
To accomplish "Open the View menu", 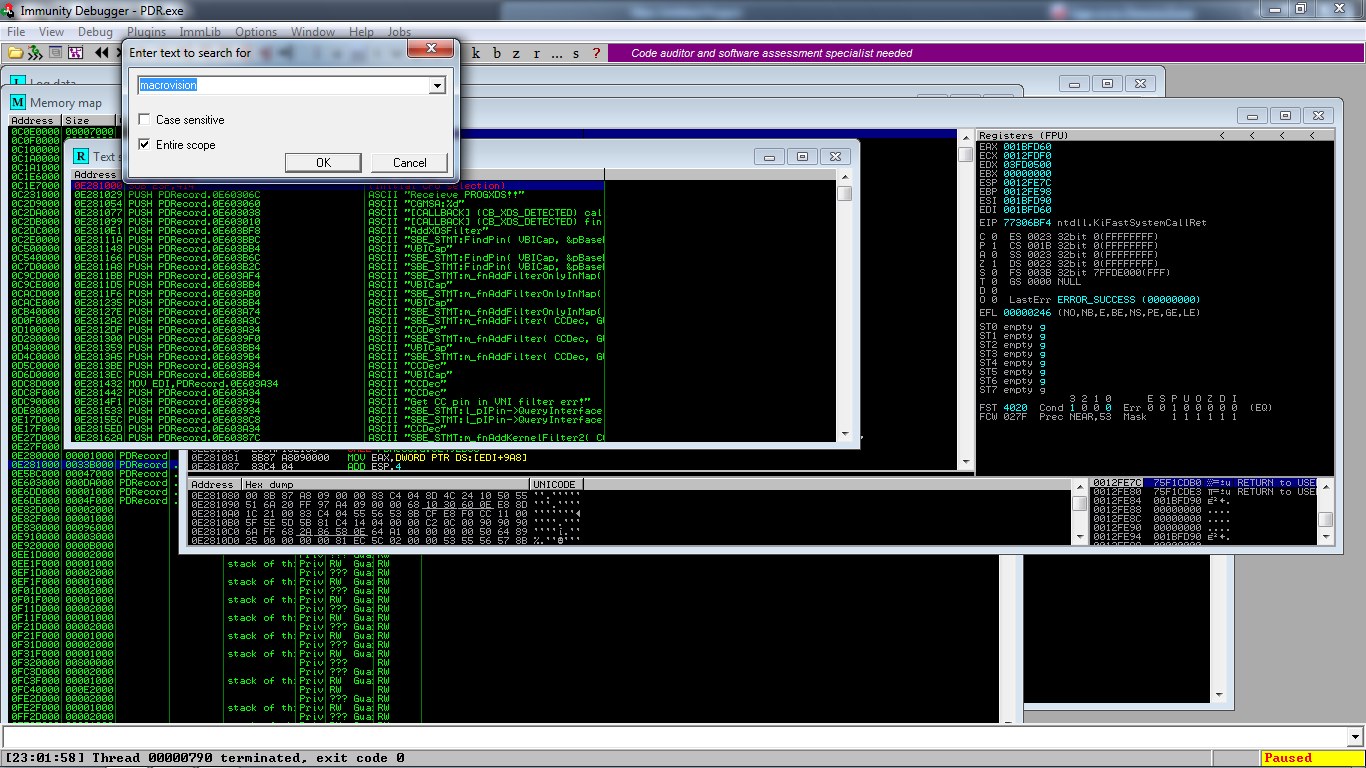I will (x=52, y=32).
